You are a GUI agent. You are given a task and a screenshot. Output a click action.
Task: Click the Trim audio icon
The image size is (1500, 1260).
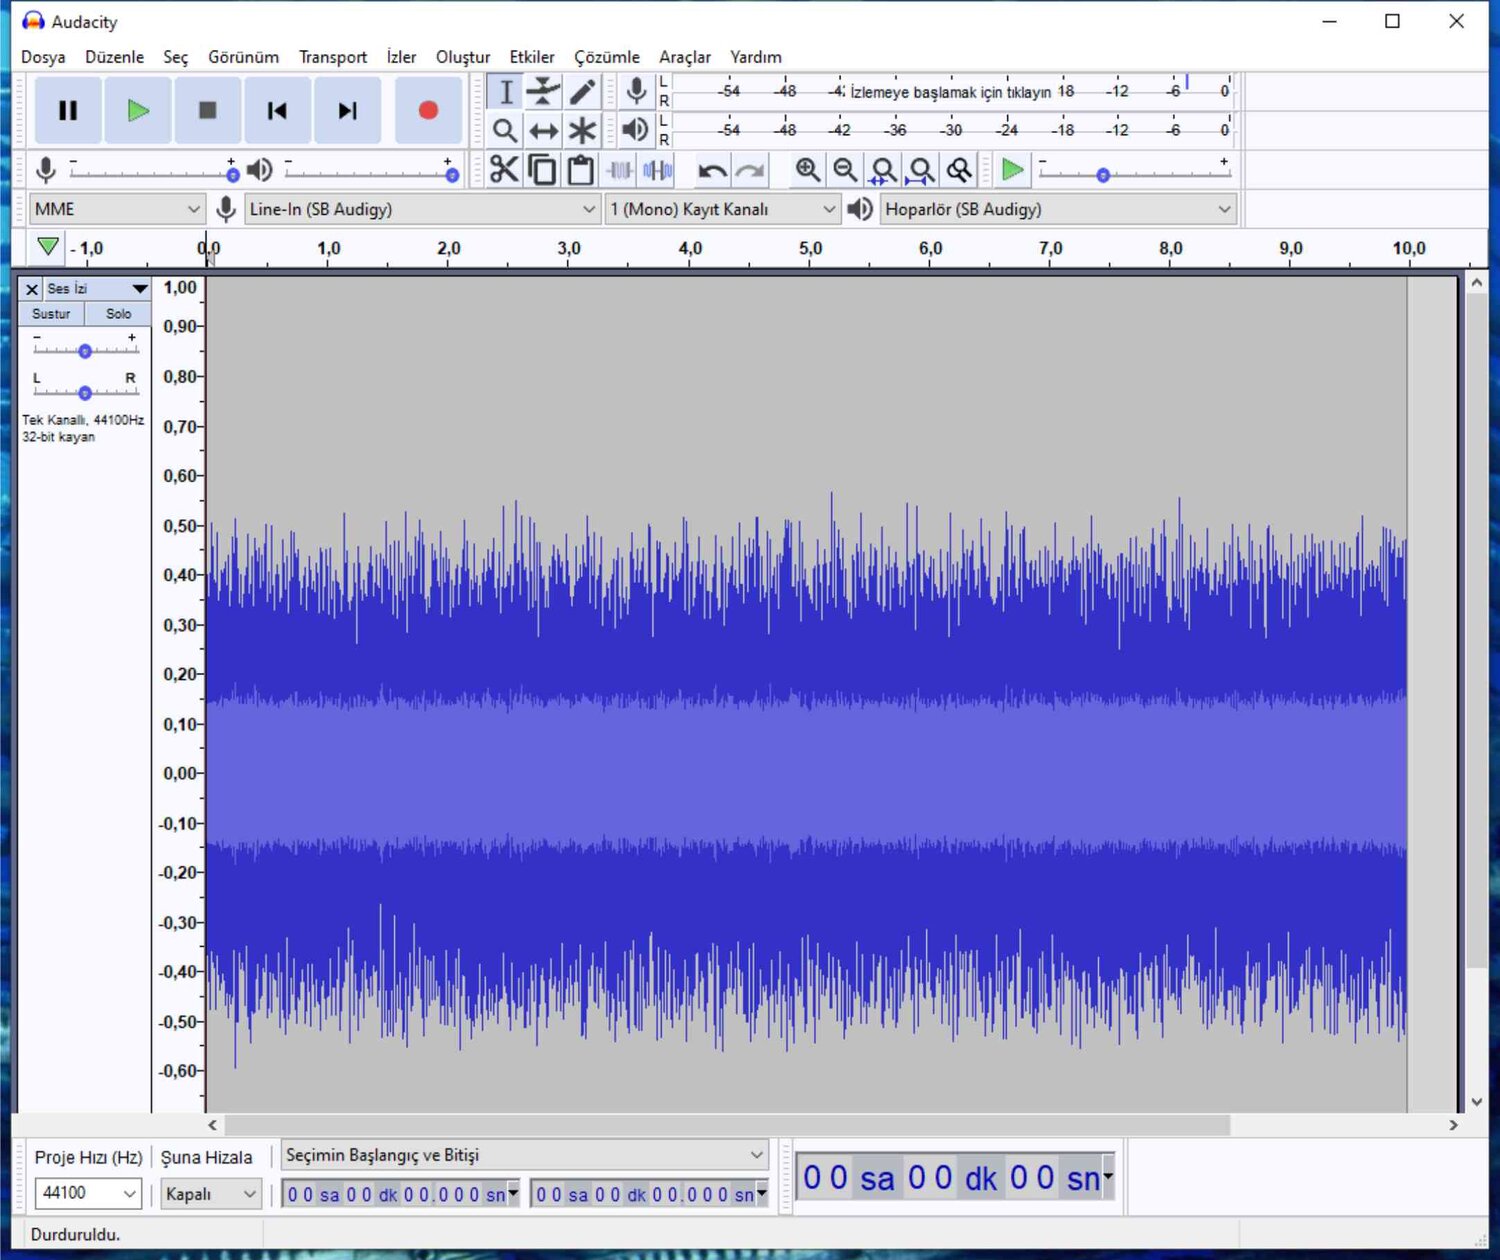[x=620, y=170]
